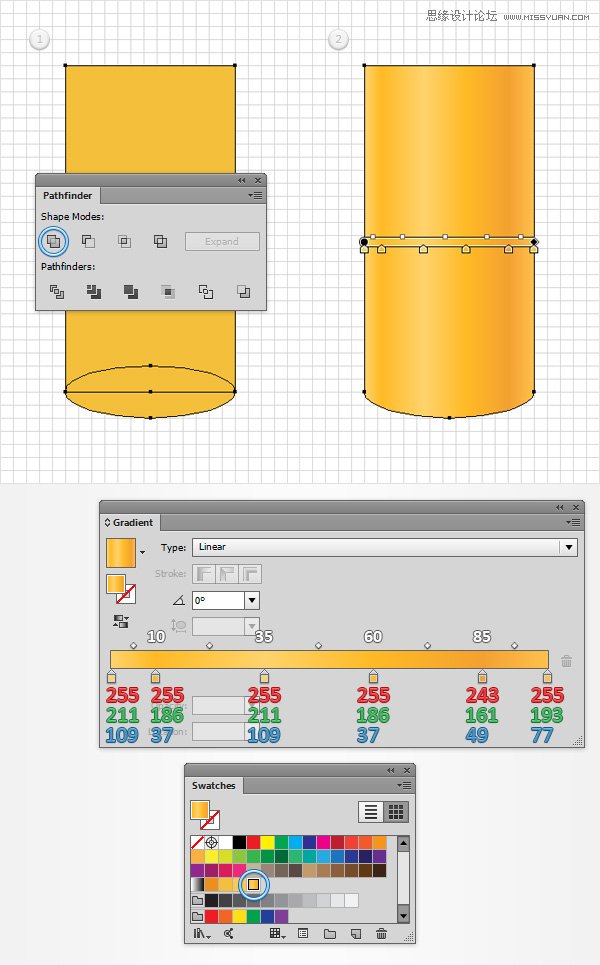Viewport: 600px width, 965px height.
Task: Click the Expand button in Pathfinder
Action: click(222, 241)
